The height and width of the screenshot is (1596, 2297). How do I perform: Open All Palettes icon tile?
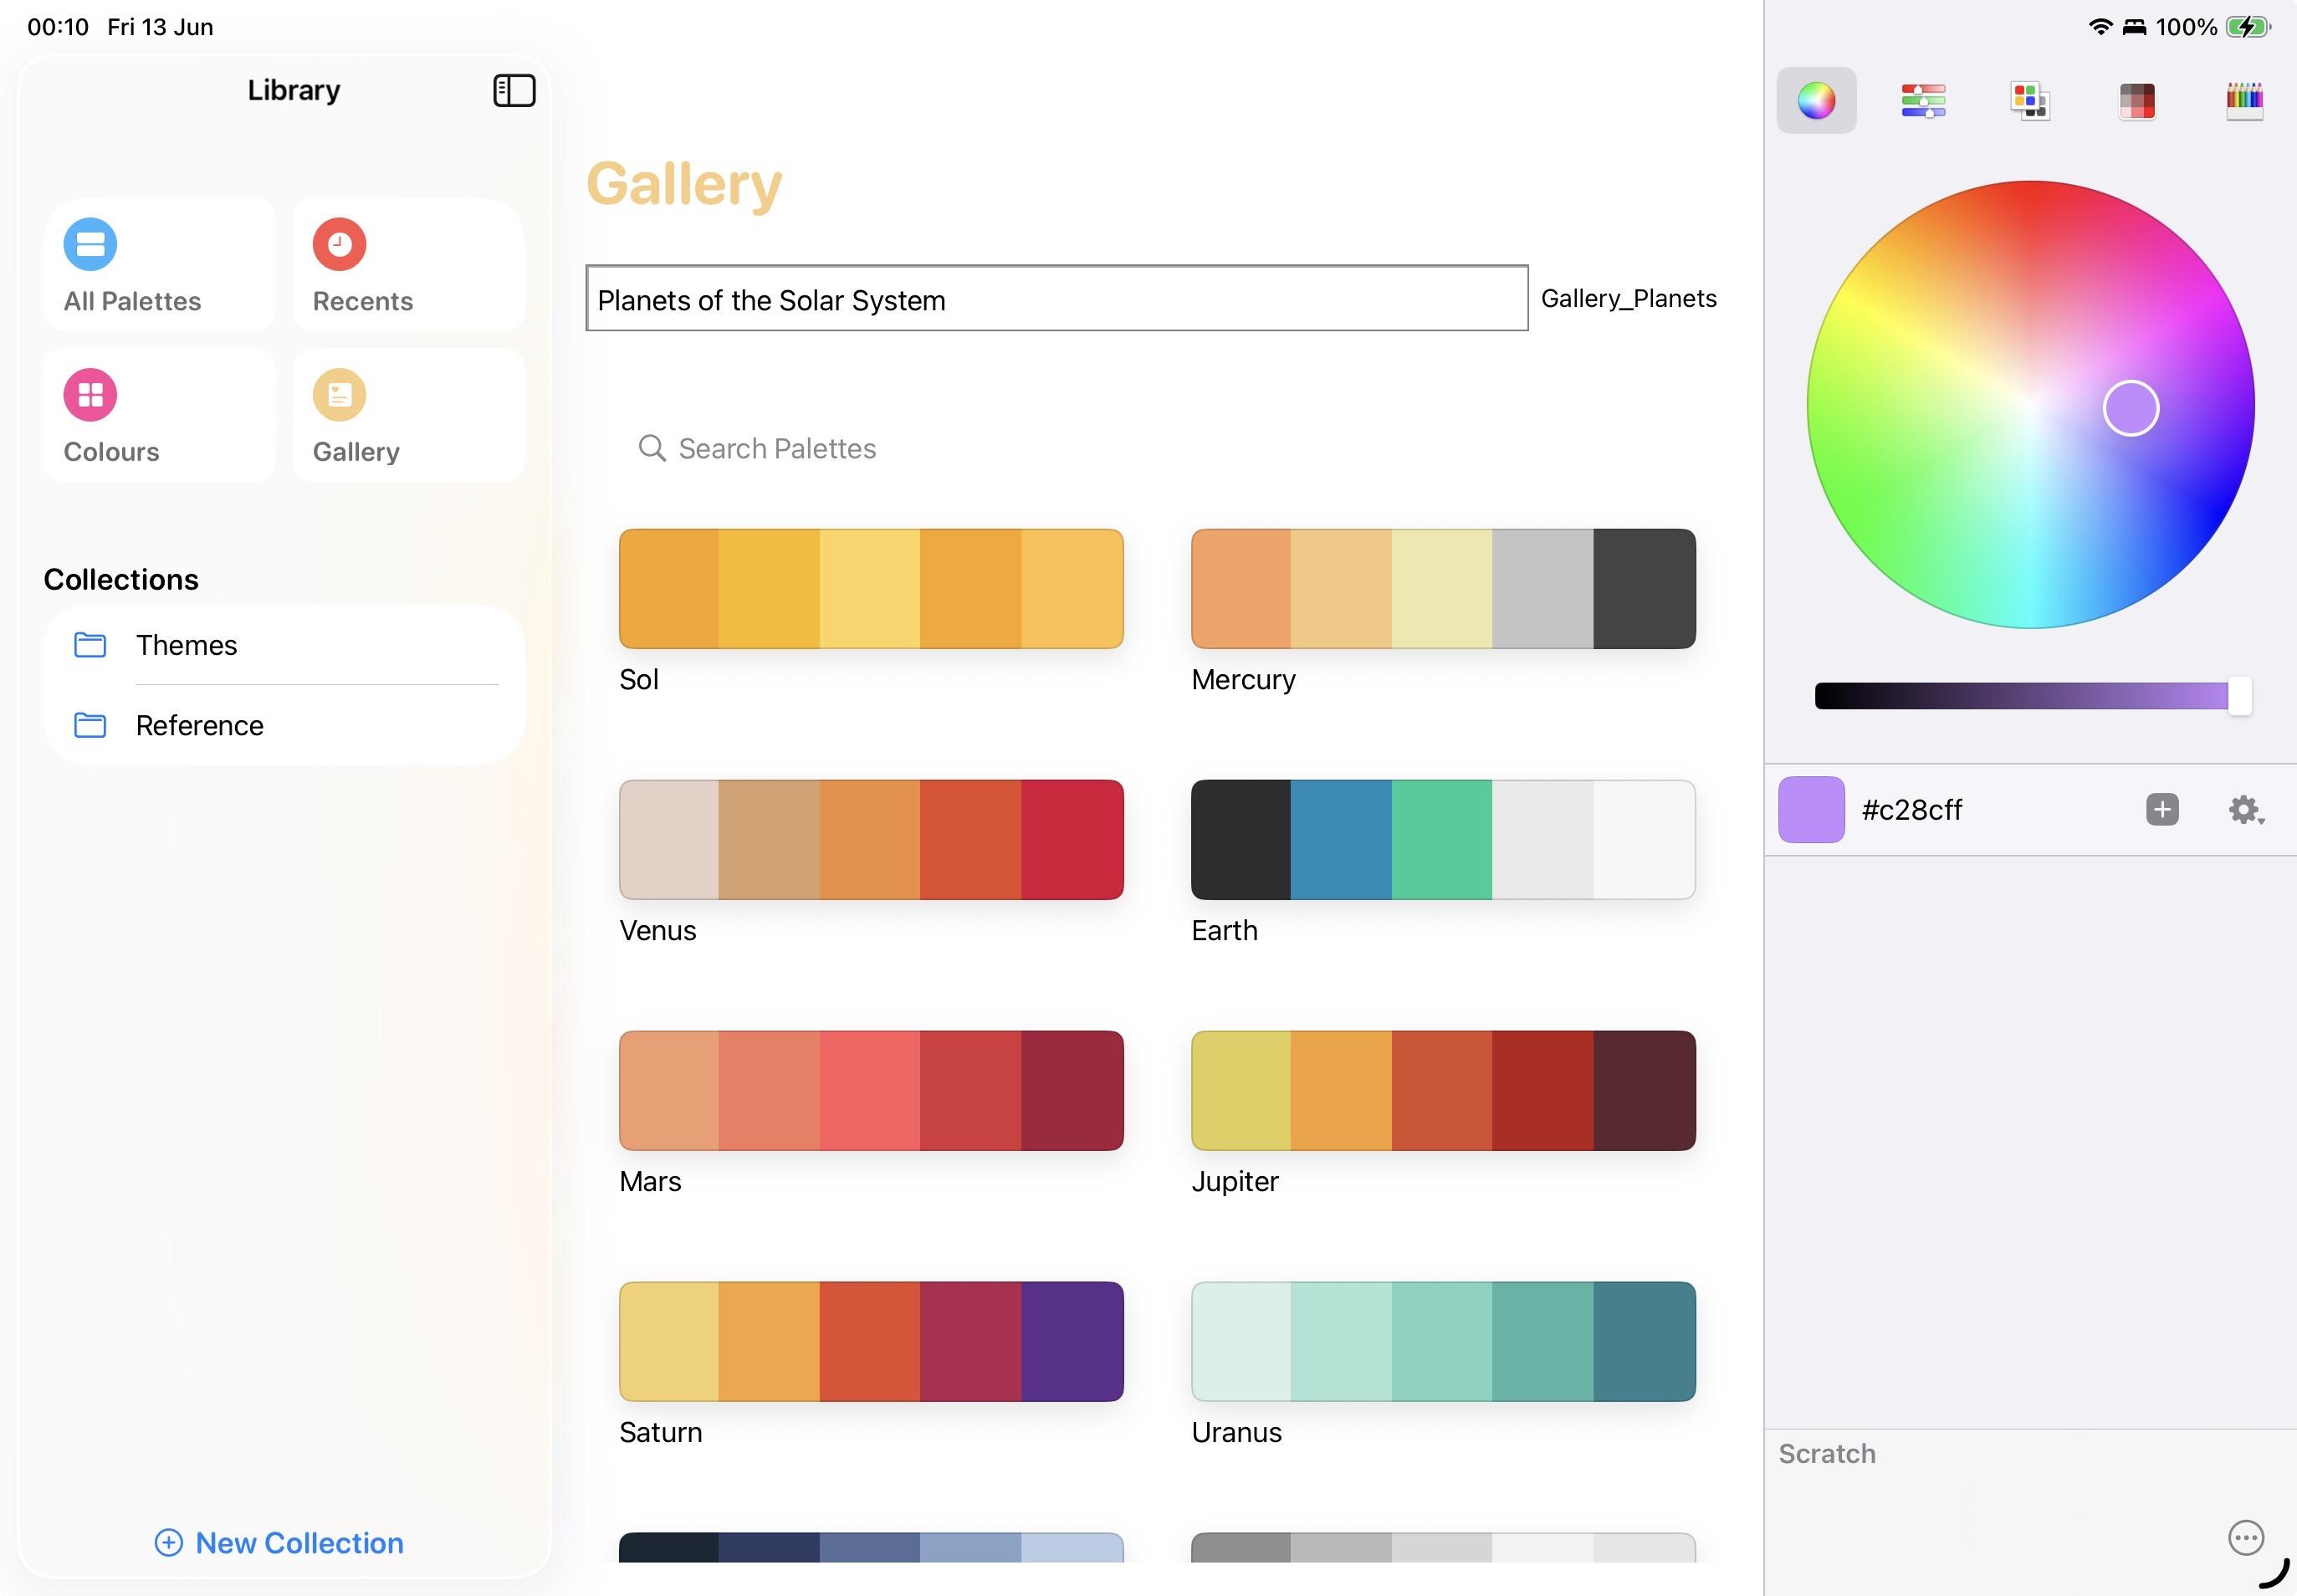(x=159, y=265)
